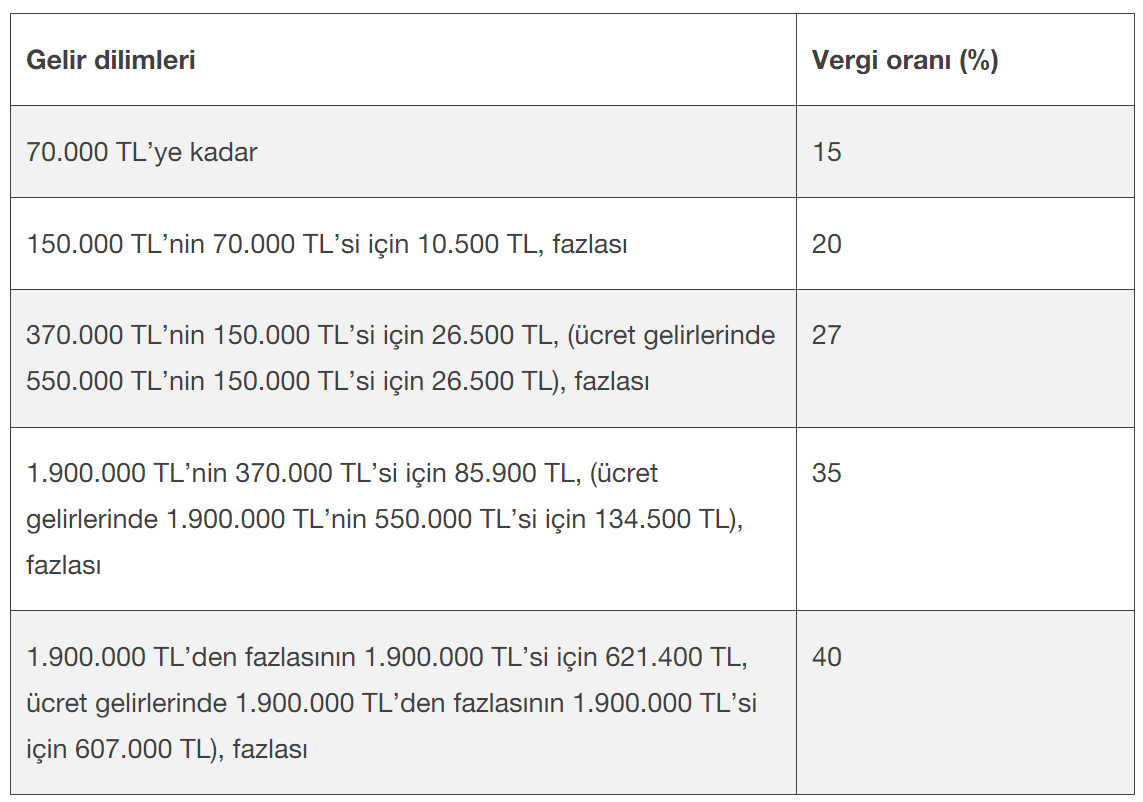Select the description beginning '1.900.000 TL'den fazlasının'

point(391,703)
